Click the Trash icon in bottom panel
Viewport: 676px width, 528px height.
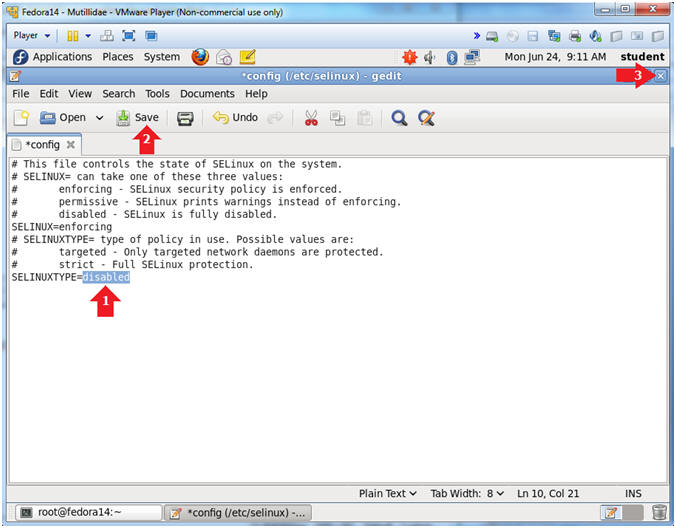(659, 512)
